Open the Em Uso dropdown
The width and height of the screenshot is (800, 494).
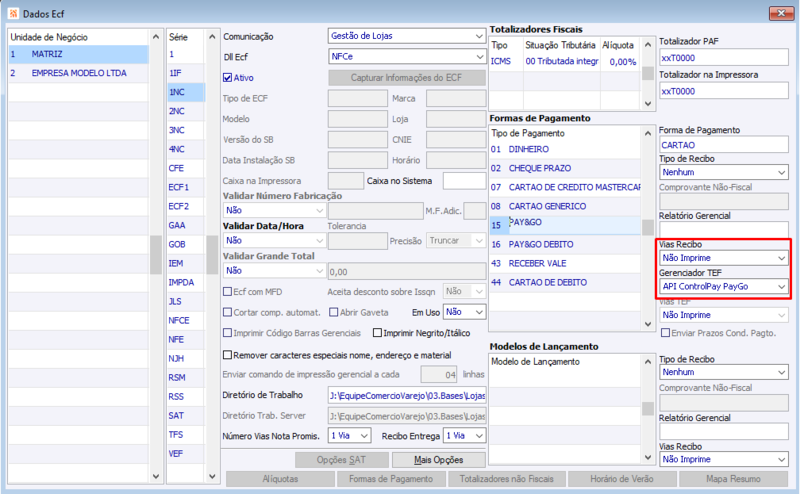[464, 312]
